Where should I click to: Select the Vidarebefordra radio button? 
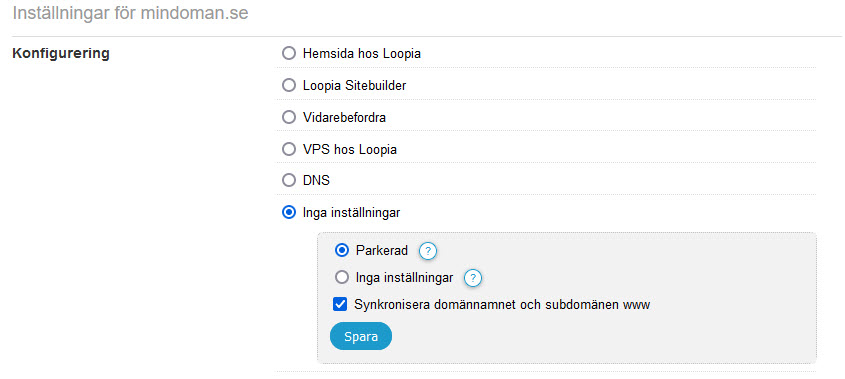289,117
